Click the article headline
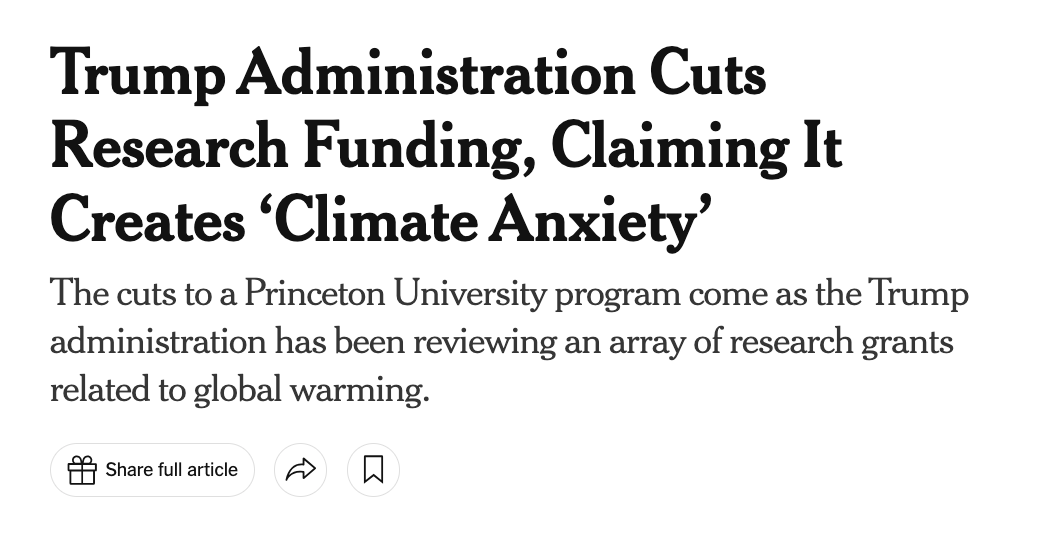This screenshot has height=546, width=1038. 446,147
